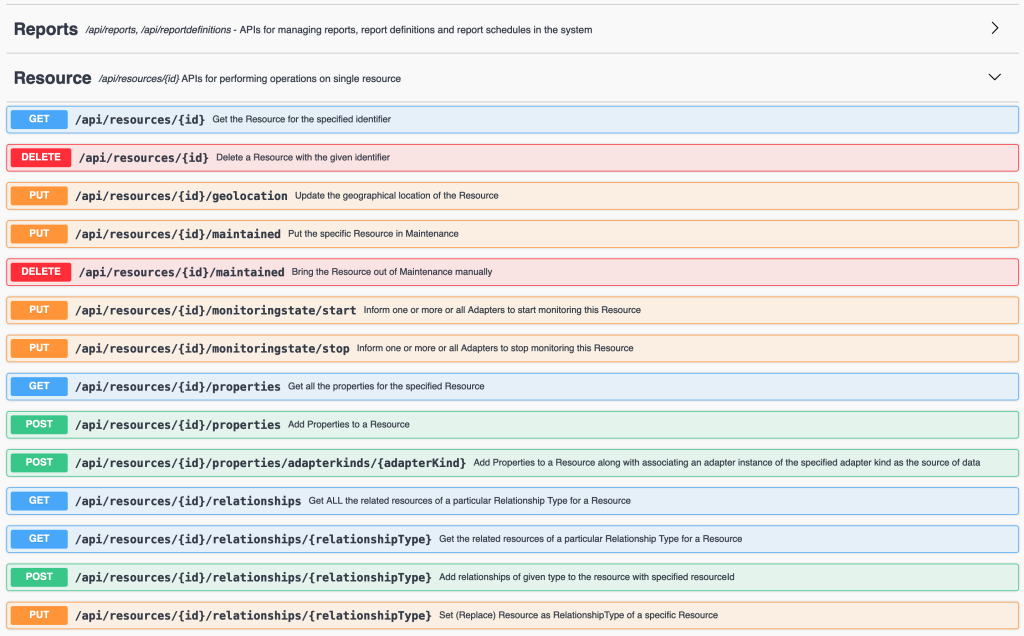Expand the Reports section chevron
The image size is (1024, 636).
(995, 28)
